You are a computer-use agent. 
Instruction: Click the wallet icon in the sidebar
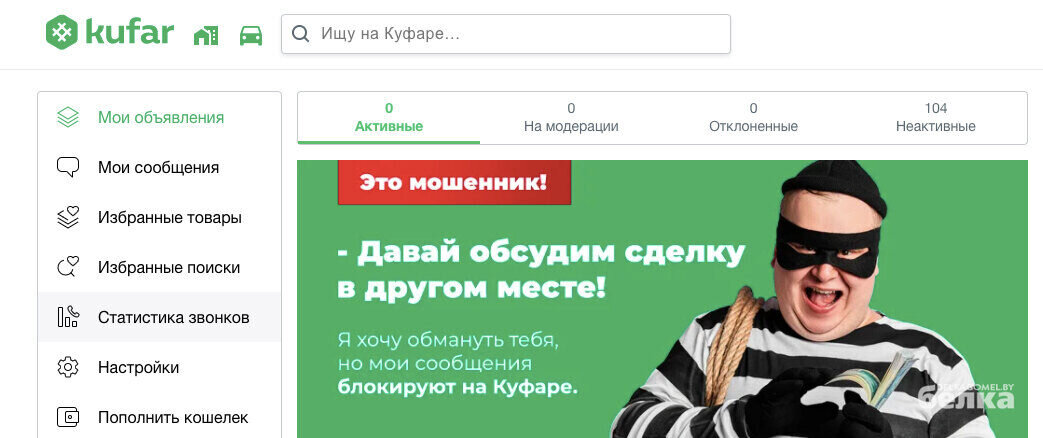[68, 417]
